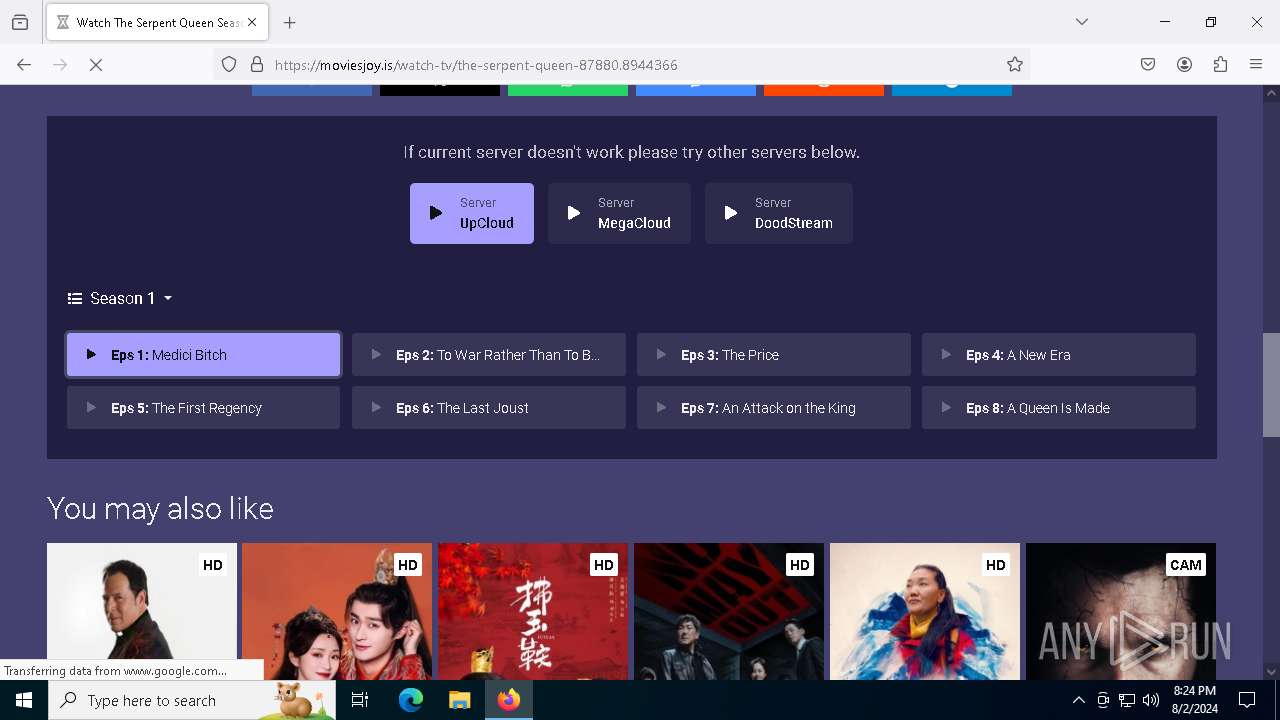1280x720 pixels.
Task: Play Eps 2: To War Rather Than To B...
Action: point(489,355)
